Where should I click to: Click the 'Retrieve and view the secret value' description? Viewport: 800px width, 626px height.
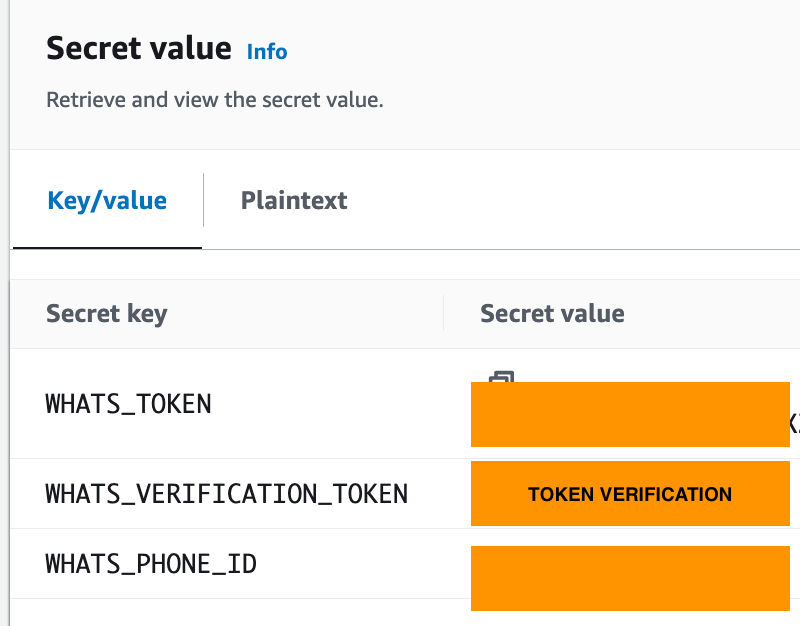point(215,100)
